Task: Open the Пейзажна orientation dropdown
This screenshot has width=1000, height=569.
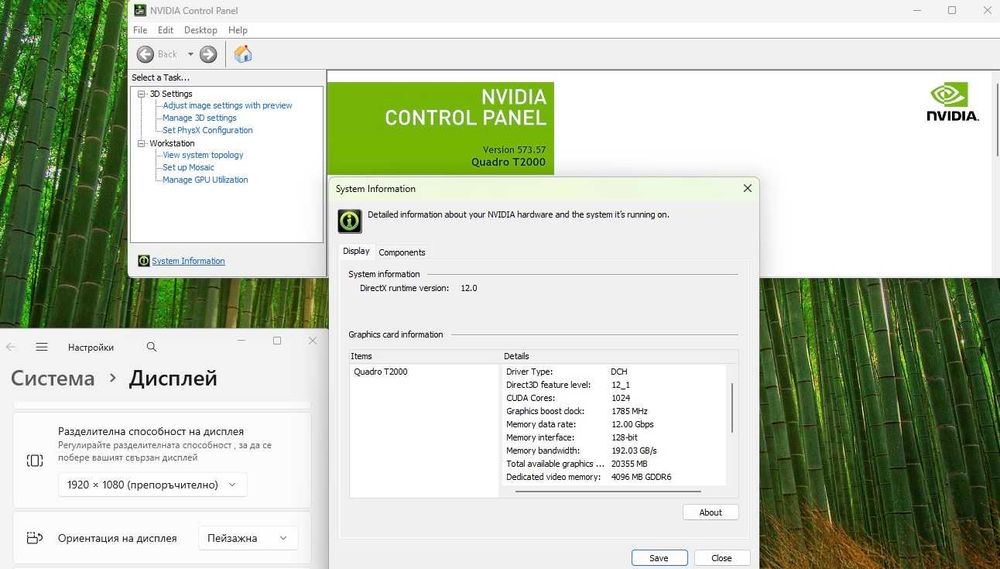Action: [247, 538]
